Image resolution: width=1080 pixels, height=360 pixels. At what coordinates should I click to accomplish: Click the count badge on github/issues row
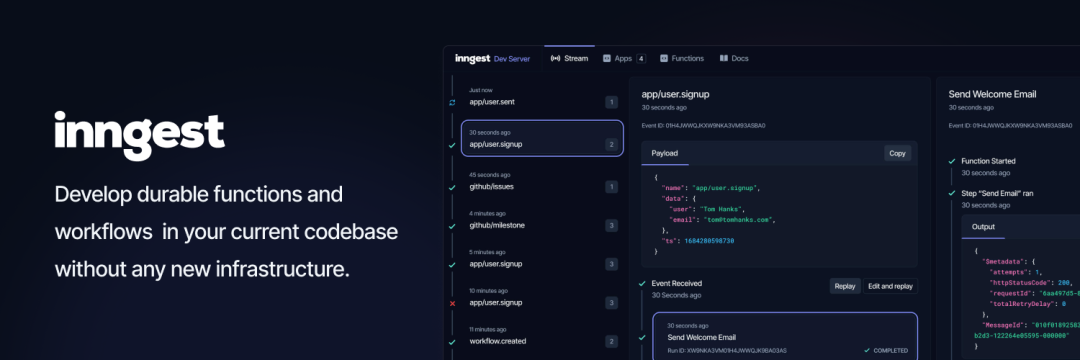click(x=611, y=187)
